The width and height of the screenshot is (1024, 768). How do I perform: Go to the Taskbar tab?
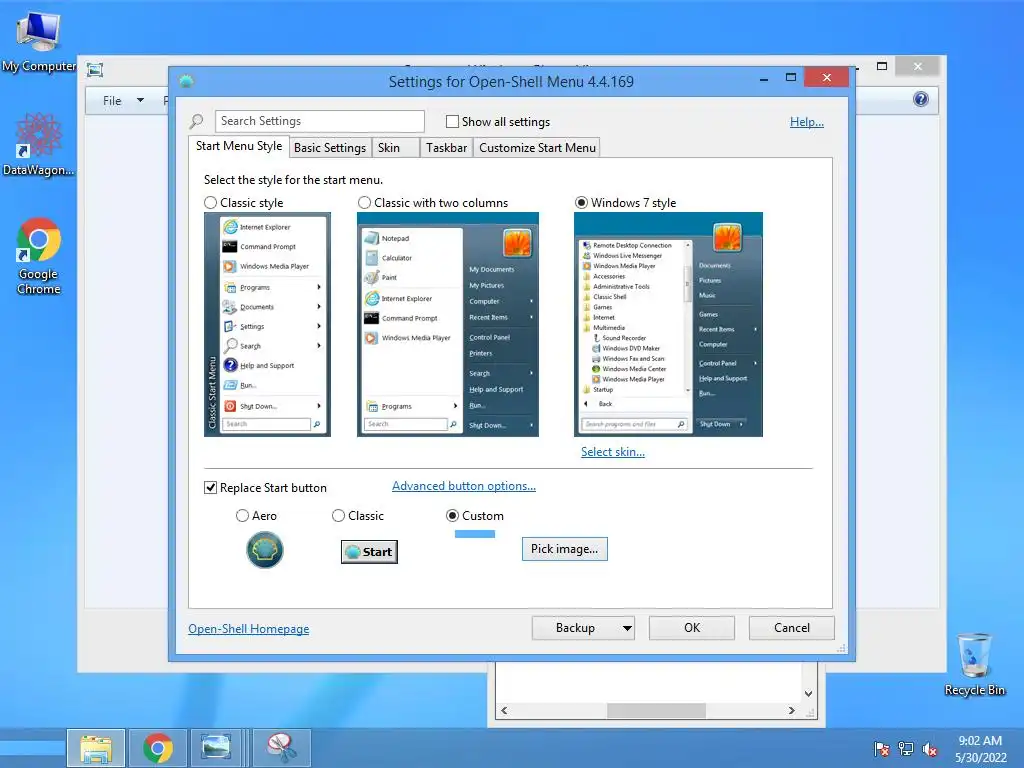447,148
